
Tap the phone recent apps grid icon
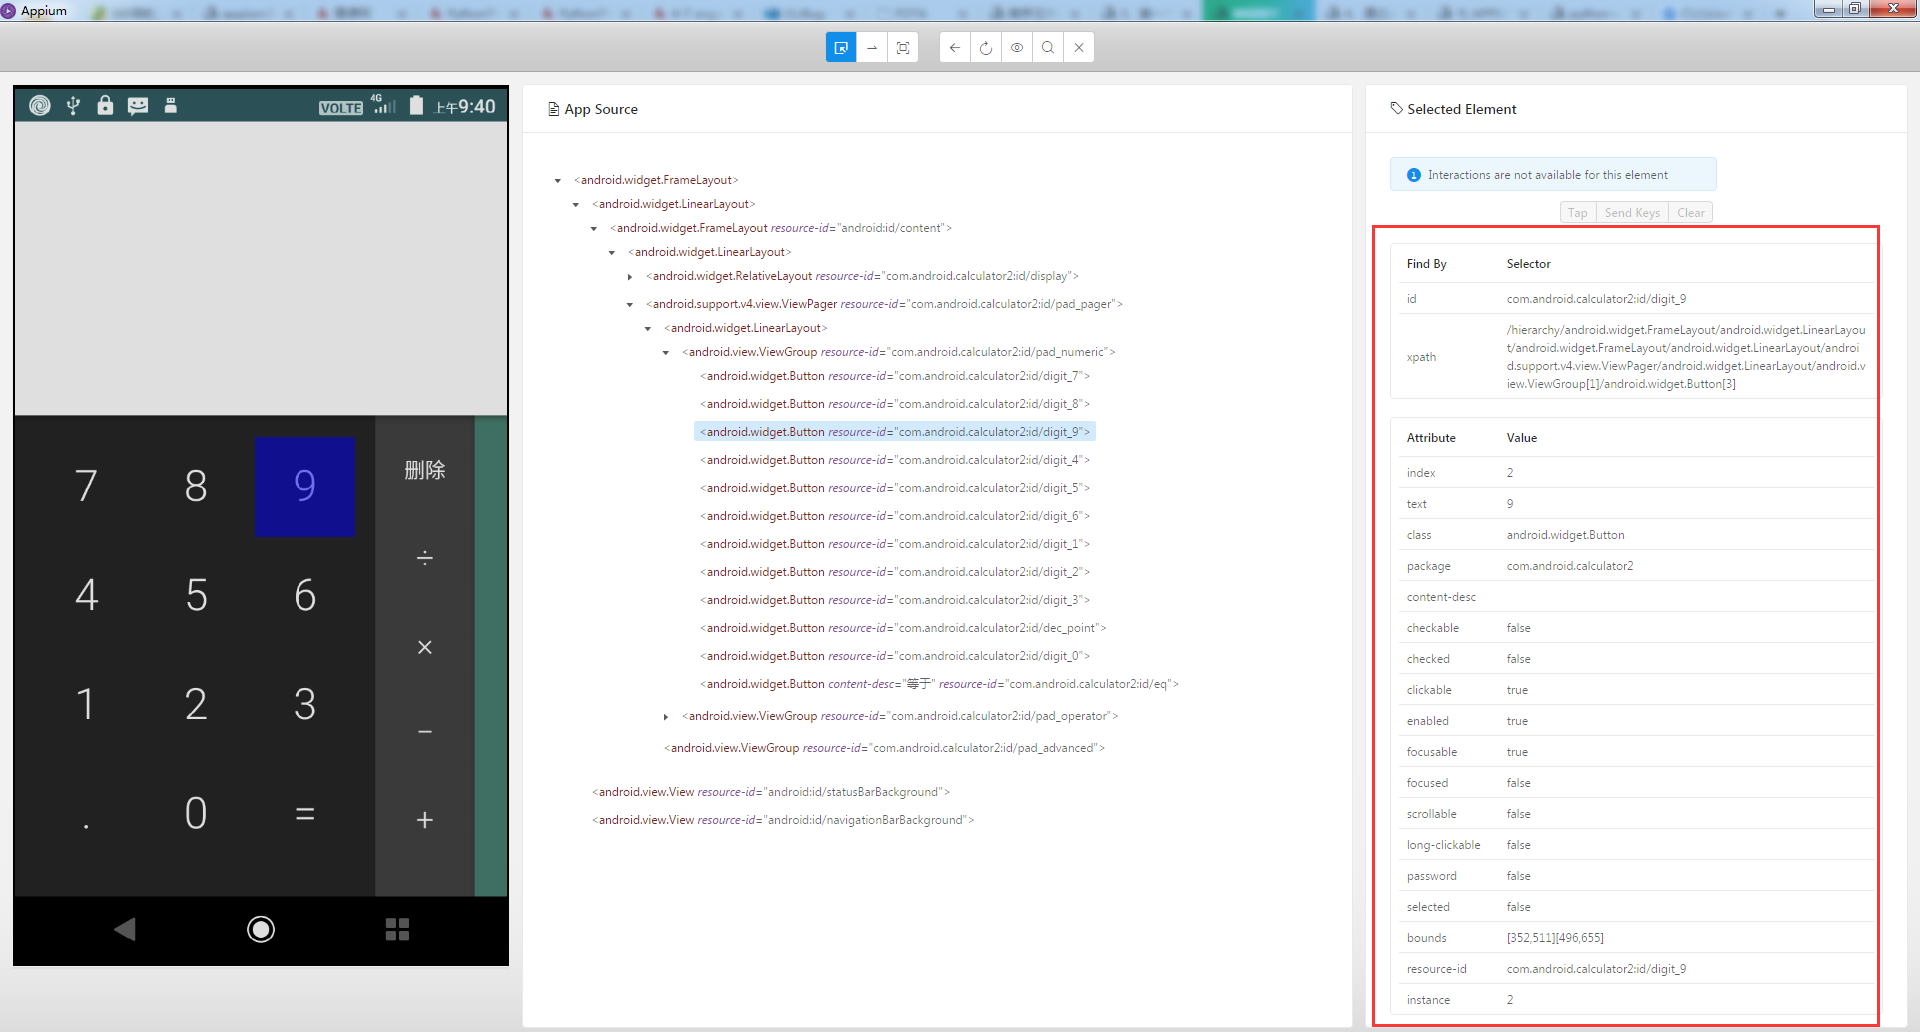(397, 929)
